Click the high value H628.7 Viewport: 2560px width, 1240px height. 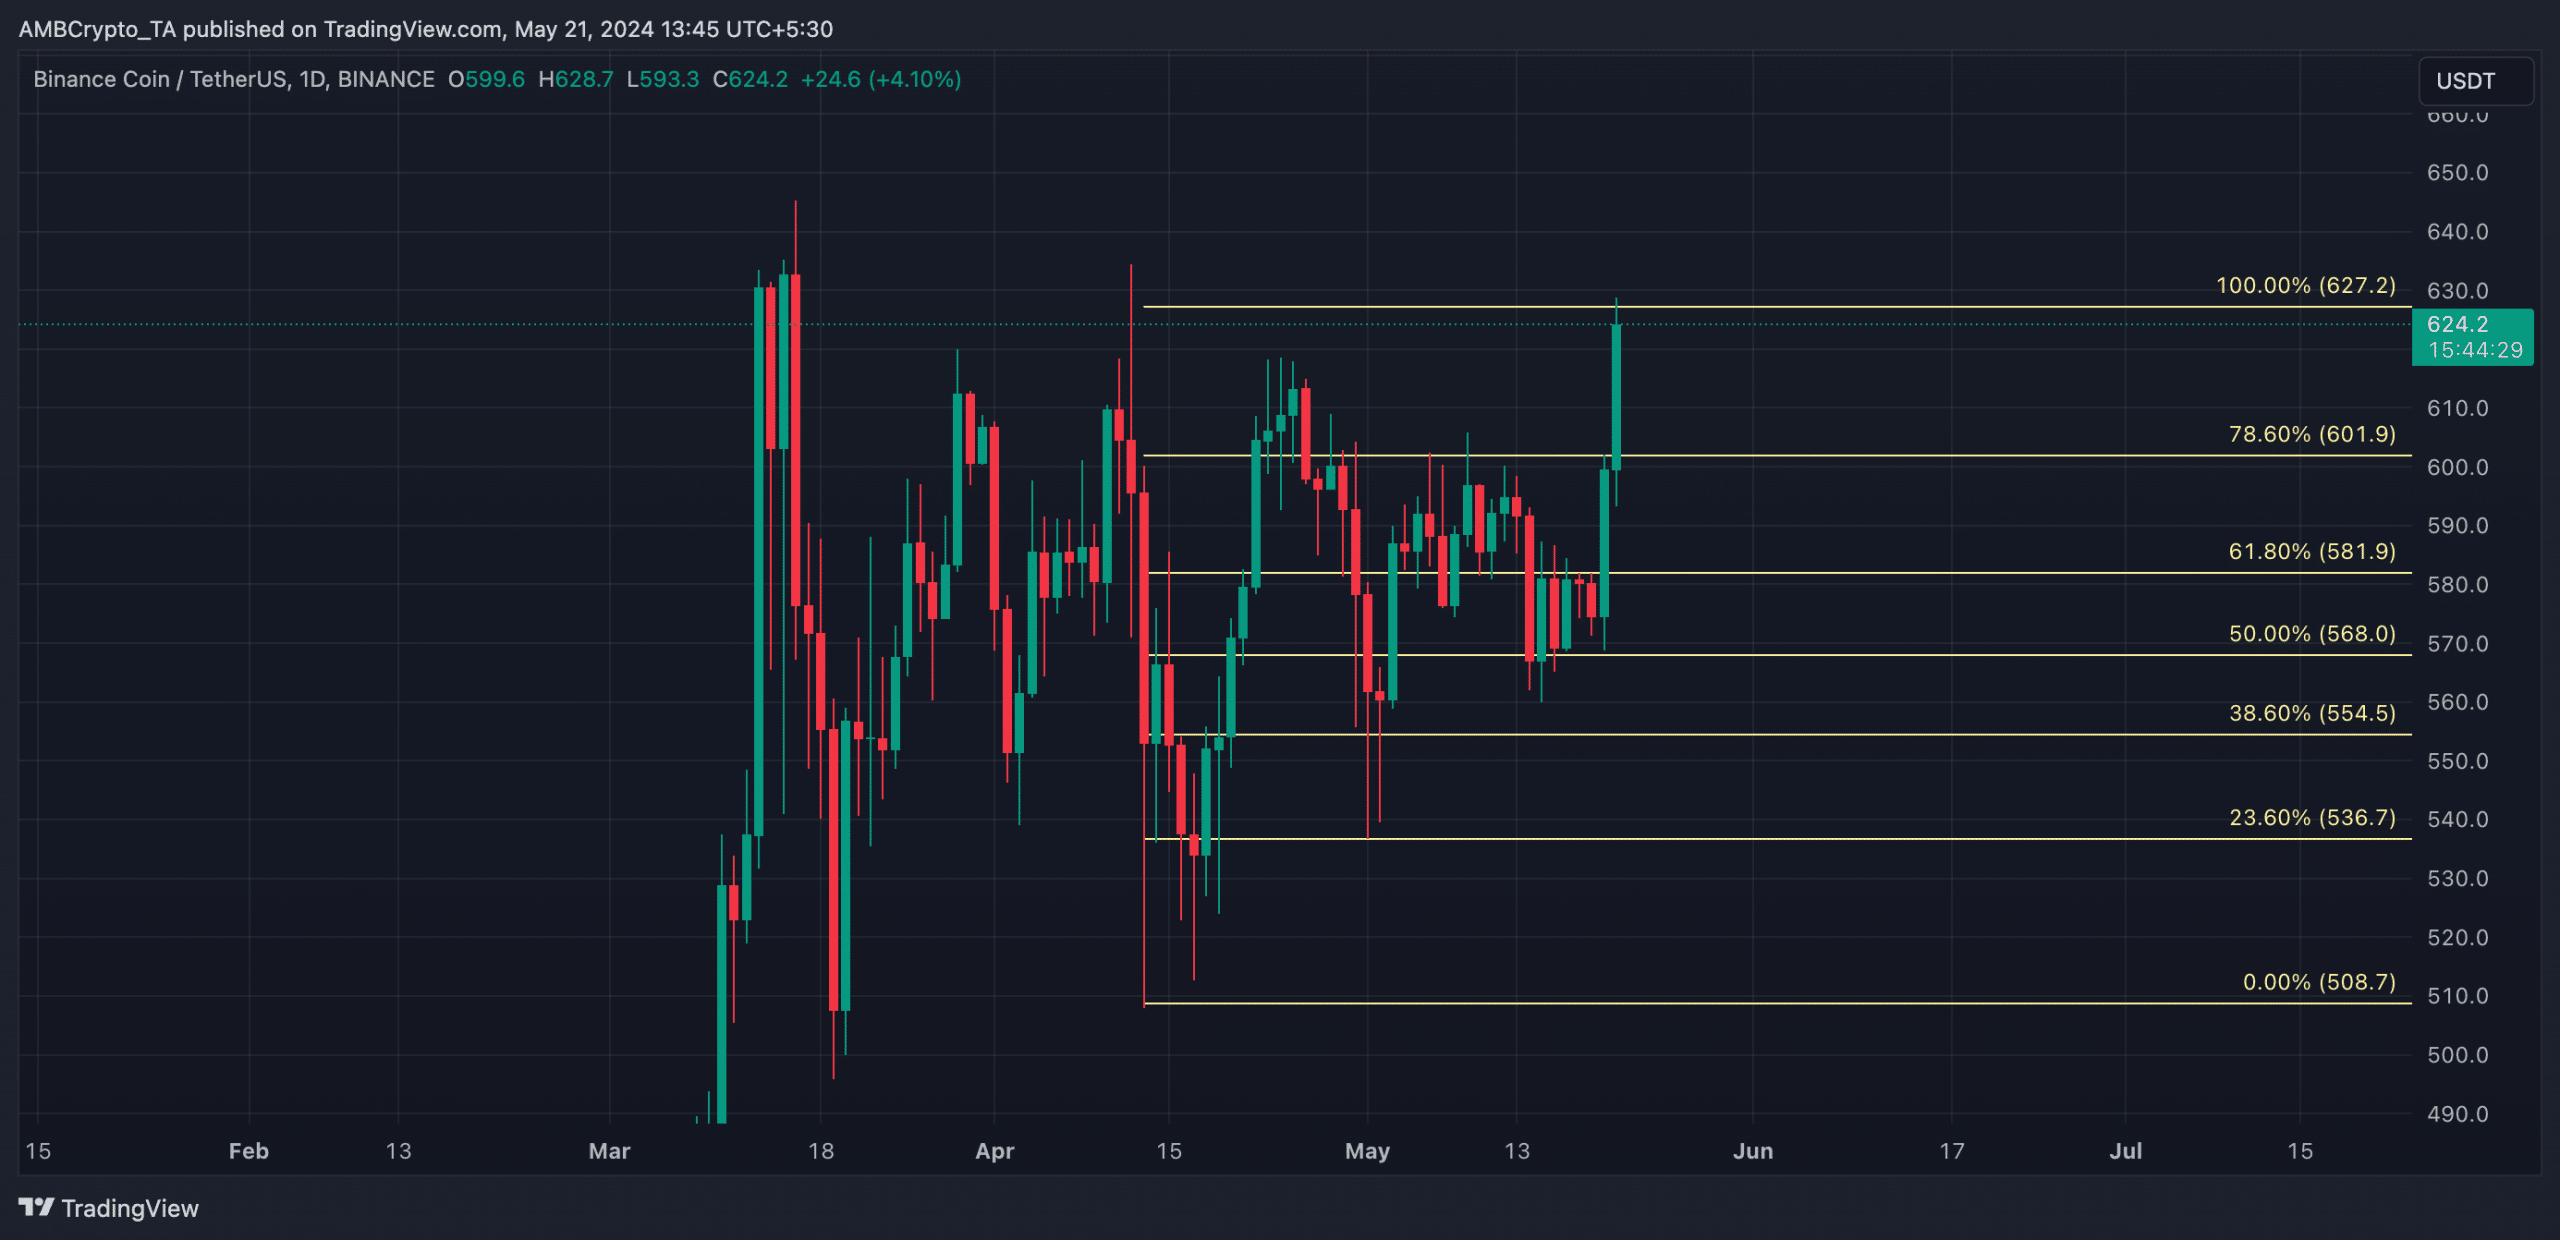click(576, 79)
